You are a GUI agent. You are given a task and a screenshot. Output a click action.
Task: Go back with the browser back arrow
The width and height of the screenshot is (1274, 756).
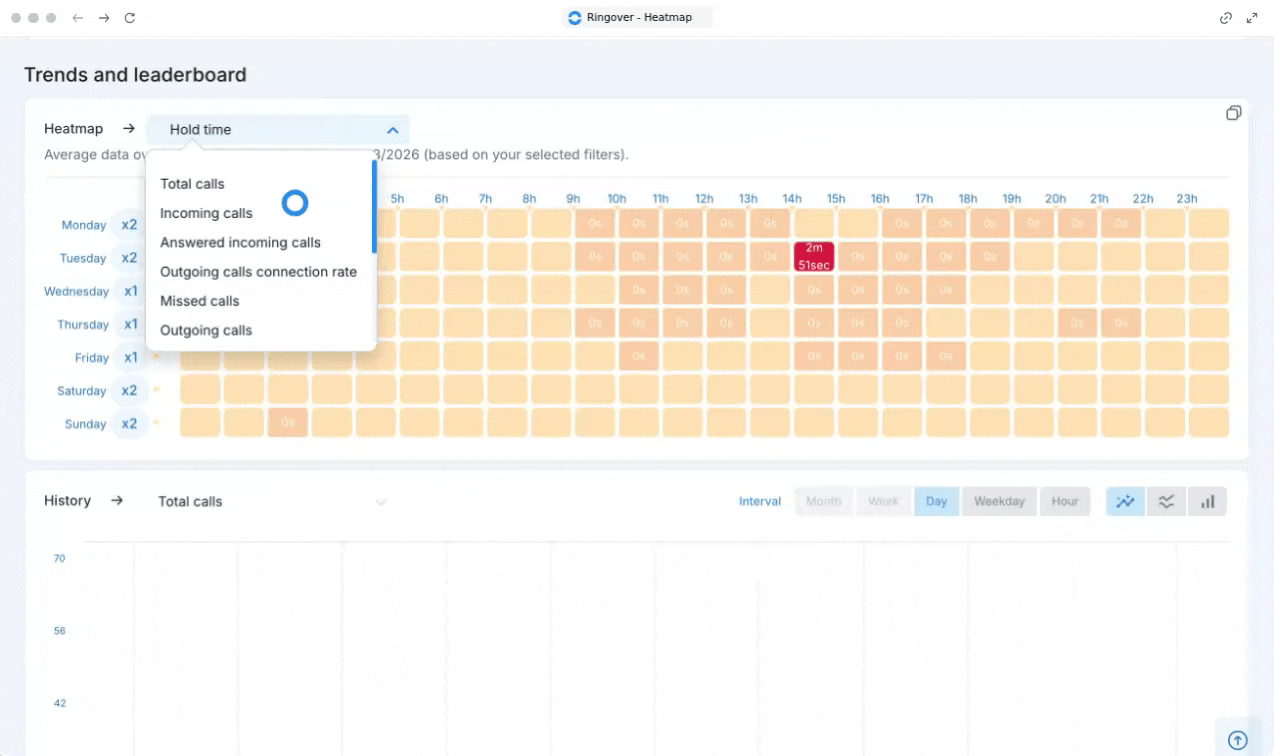click(x=78, y=18)
